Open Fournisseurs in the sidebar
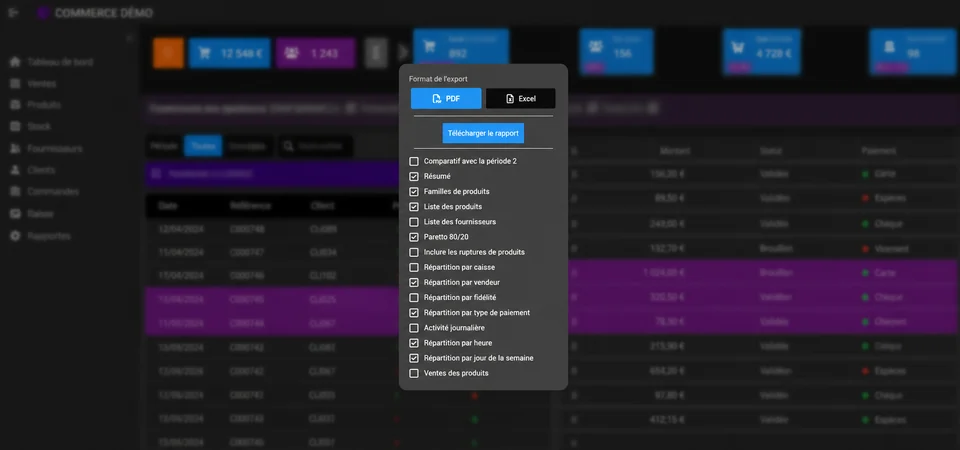The height and width of the screenshot is (450, 960). coord(54,149)
